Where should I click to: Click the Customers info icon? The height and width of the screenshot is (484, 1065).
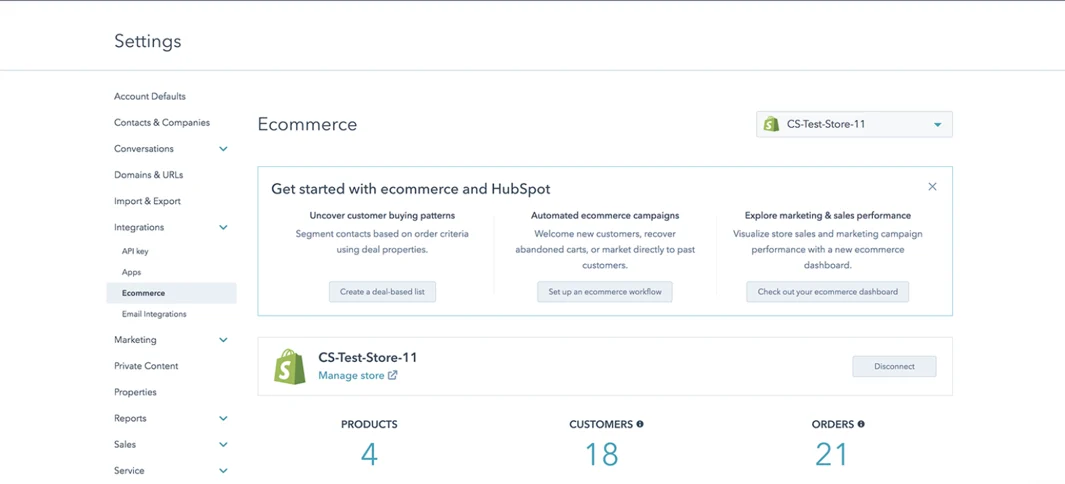point(639,424)
